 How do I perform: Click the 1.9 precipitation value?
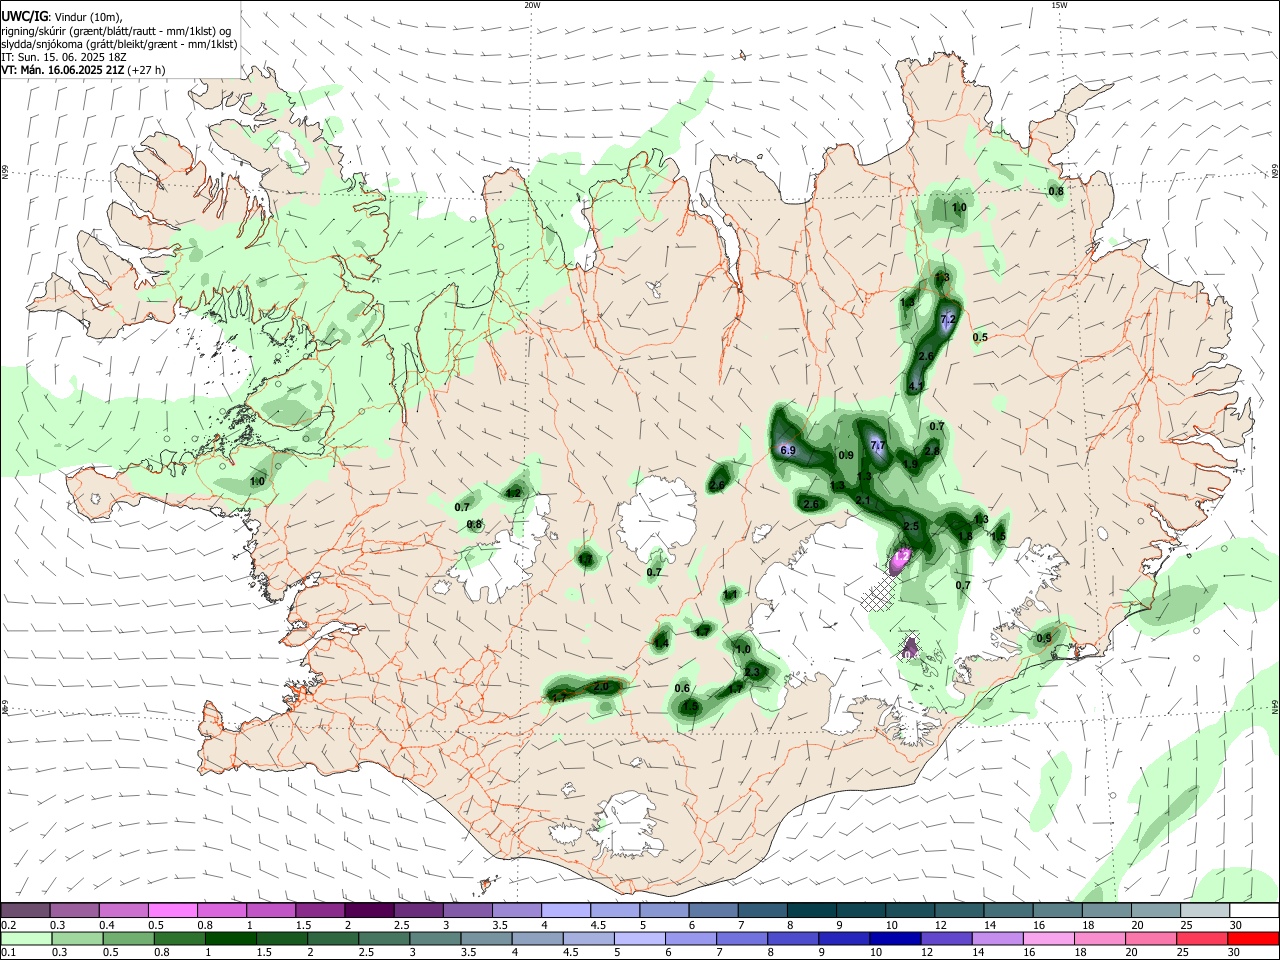[x=911, y=464]
